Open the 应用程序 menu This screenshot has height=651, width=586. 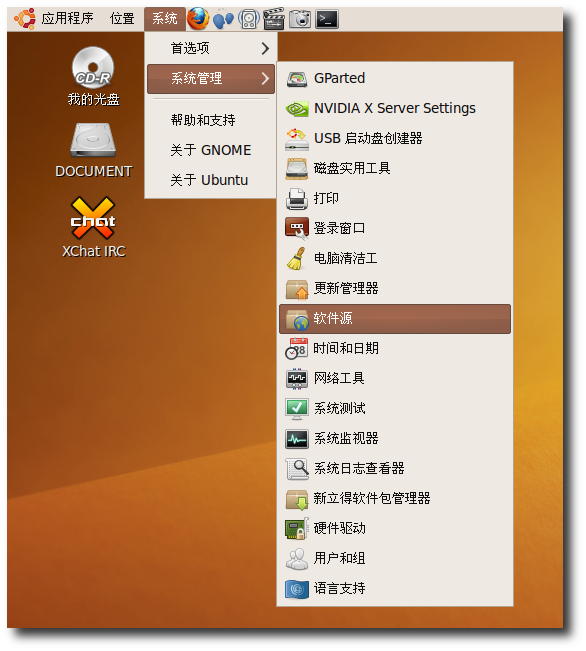[67, 19]
